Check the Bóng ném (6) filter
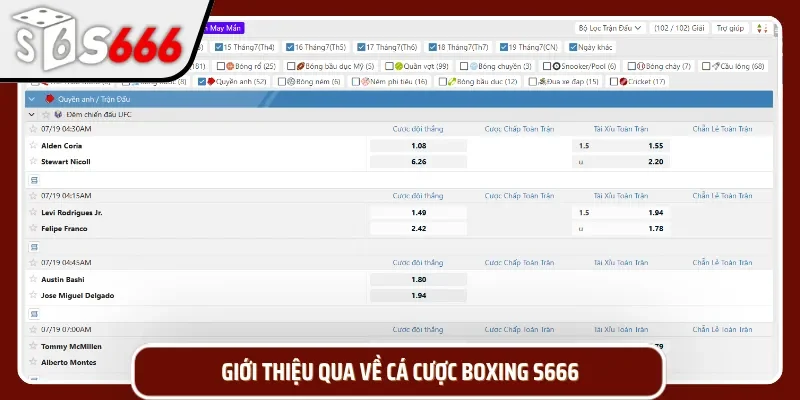The width and height of the screenshot is (800, 400). point(282,81)
